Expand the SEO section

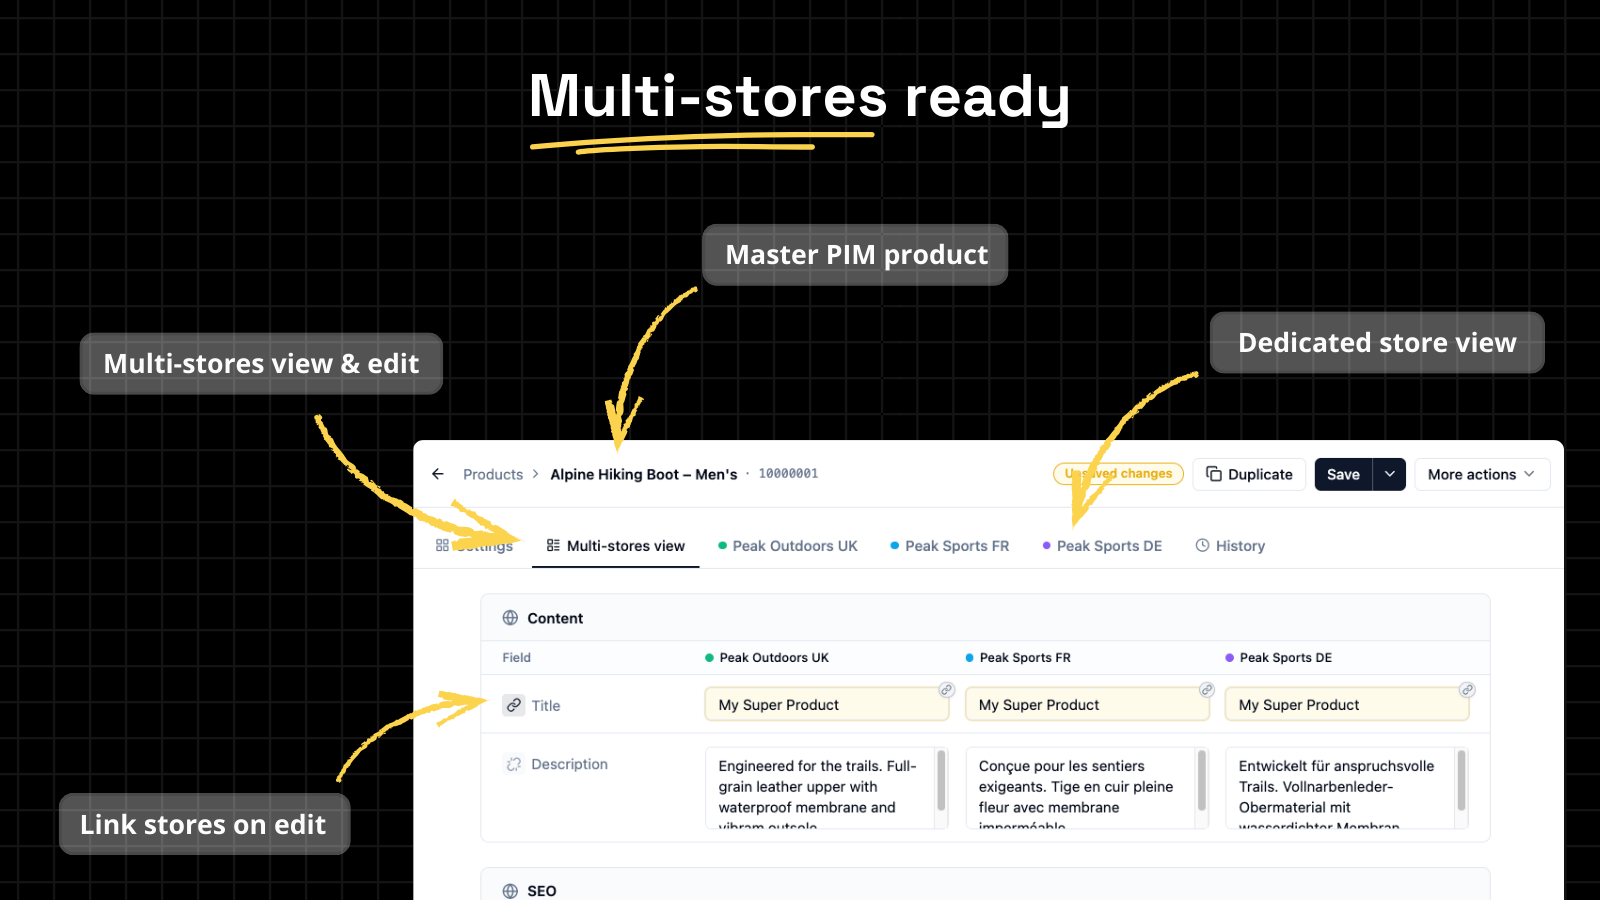coord(541,889)
